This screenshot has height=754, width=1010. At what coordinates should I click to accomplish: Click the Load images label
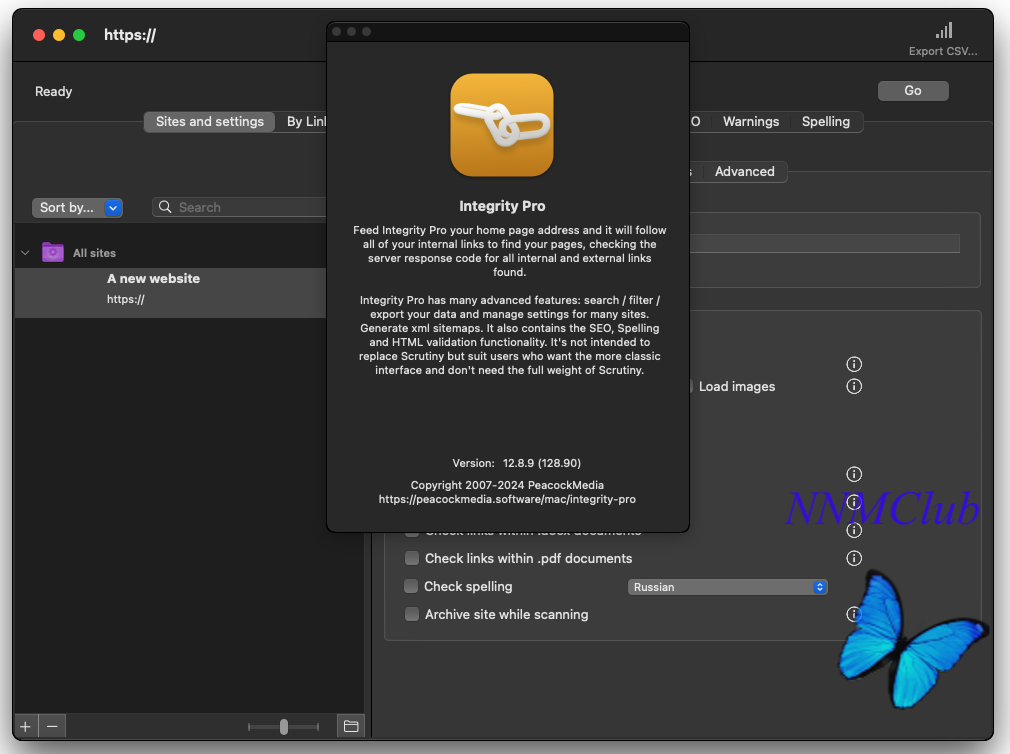point(737,386)
